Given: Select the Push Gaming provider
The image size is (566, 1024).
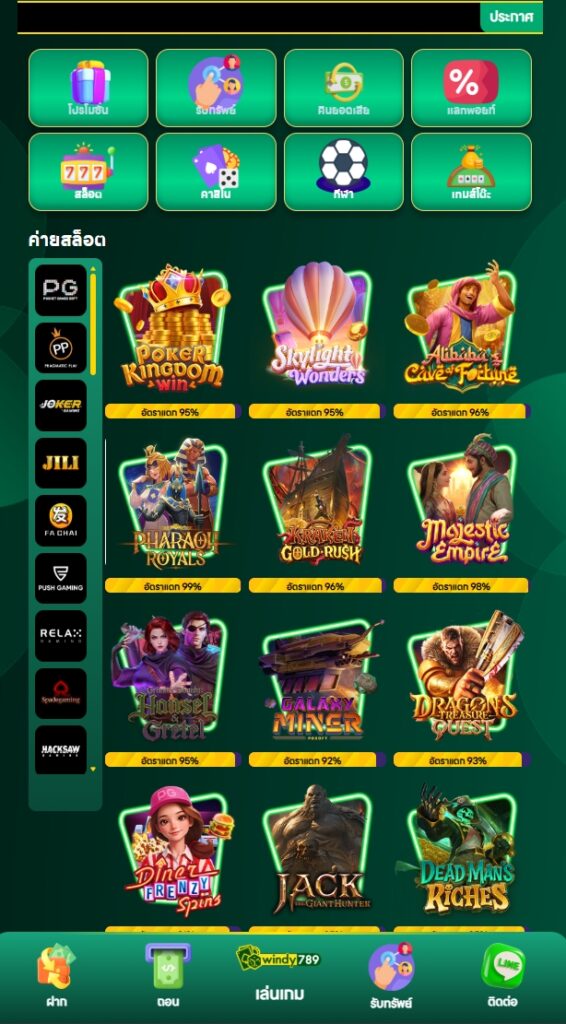Looking at the screenshot, I should (x=61, y=578).
